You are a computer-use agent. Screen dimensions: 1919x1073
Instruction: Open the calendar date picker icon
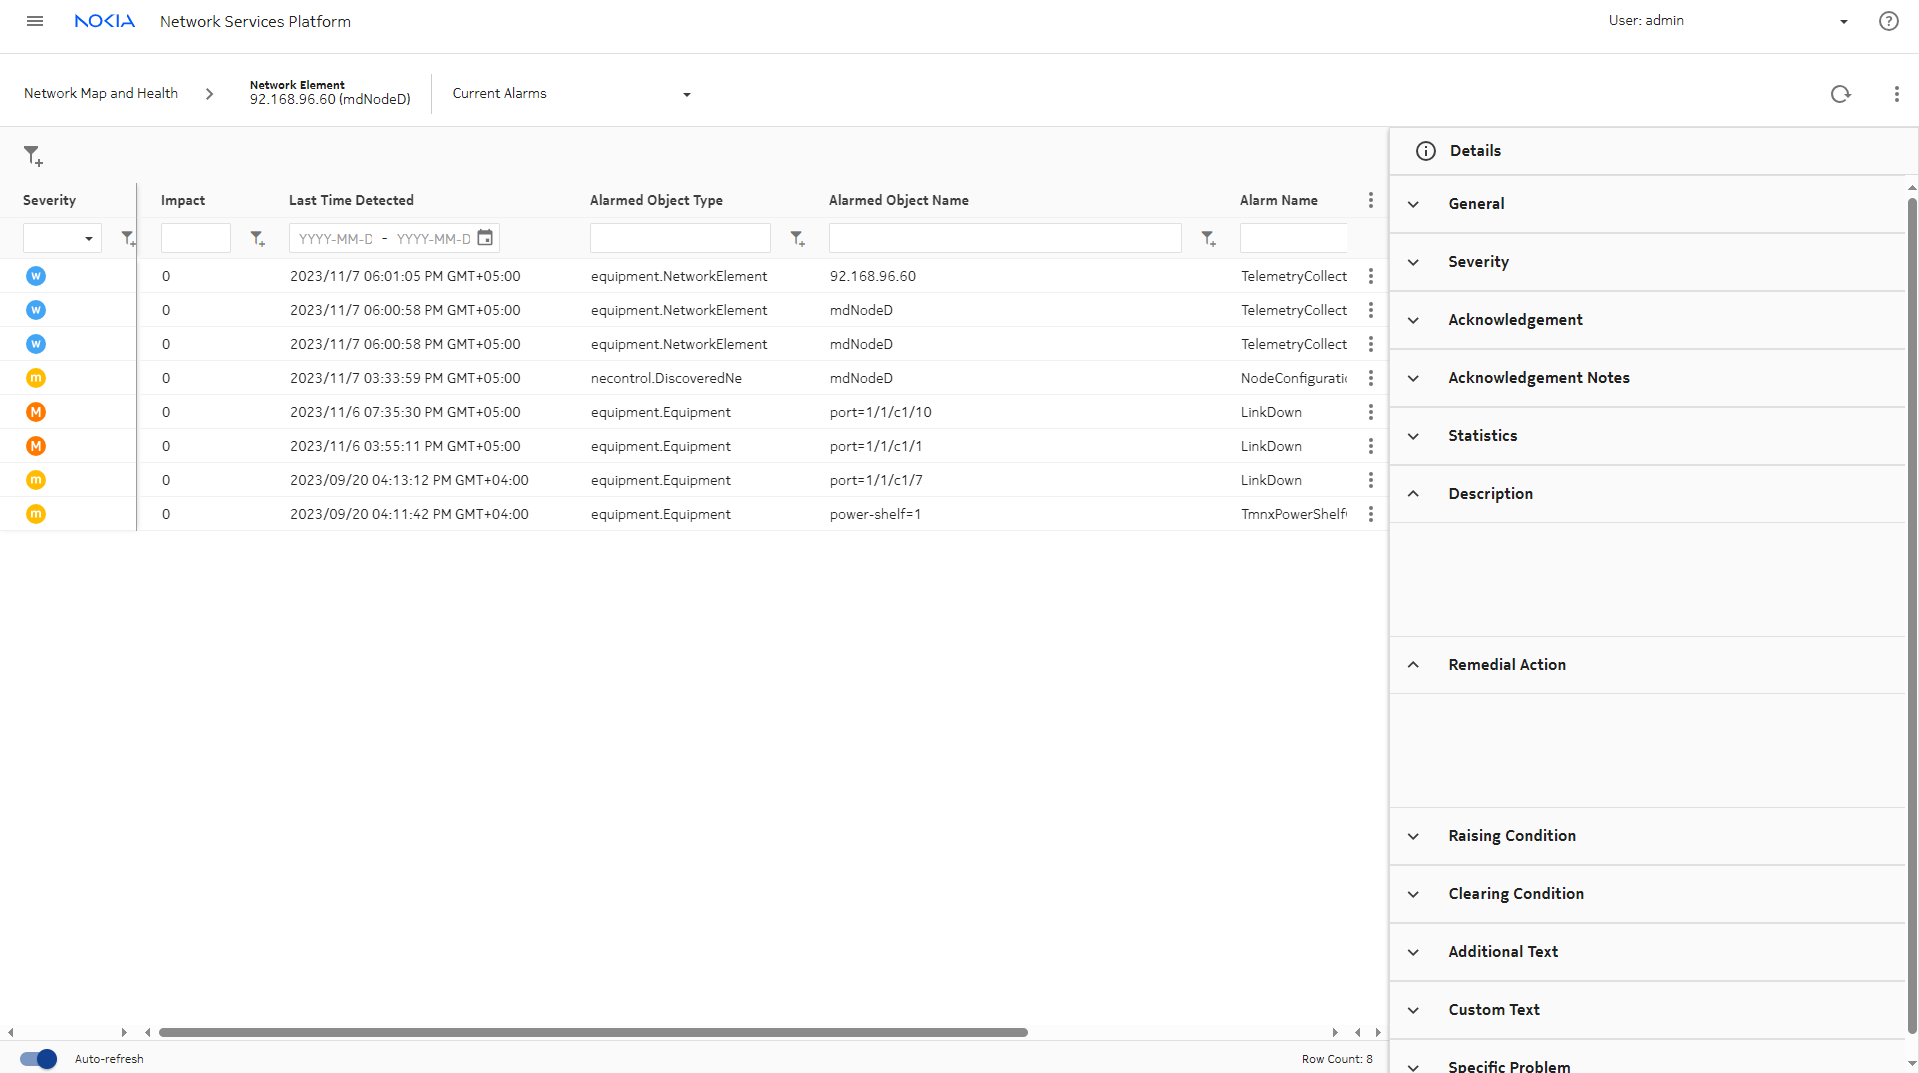[485, 238]
